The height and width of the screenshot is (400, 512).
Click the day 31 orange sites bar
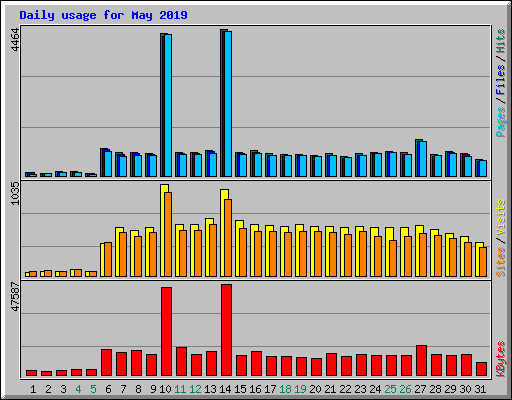click(x=483, y=262)
